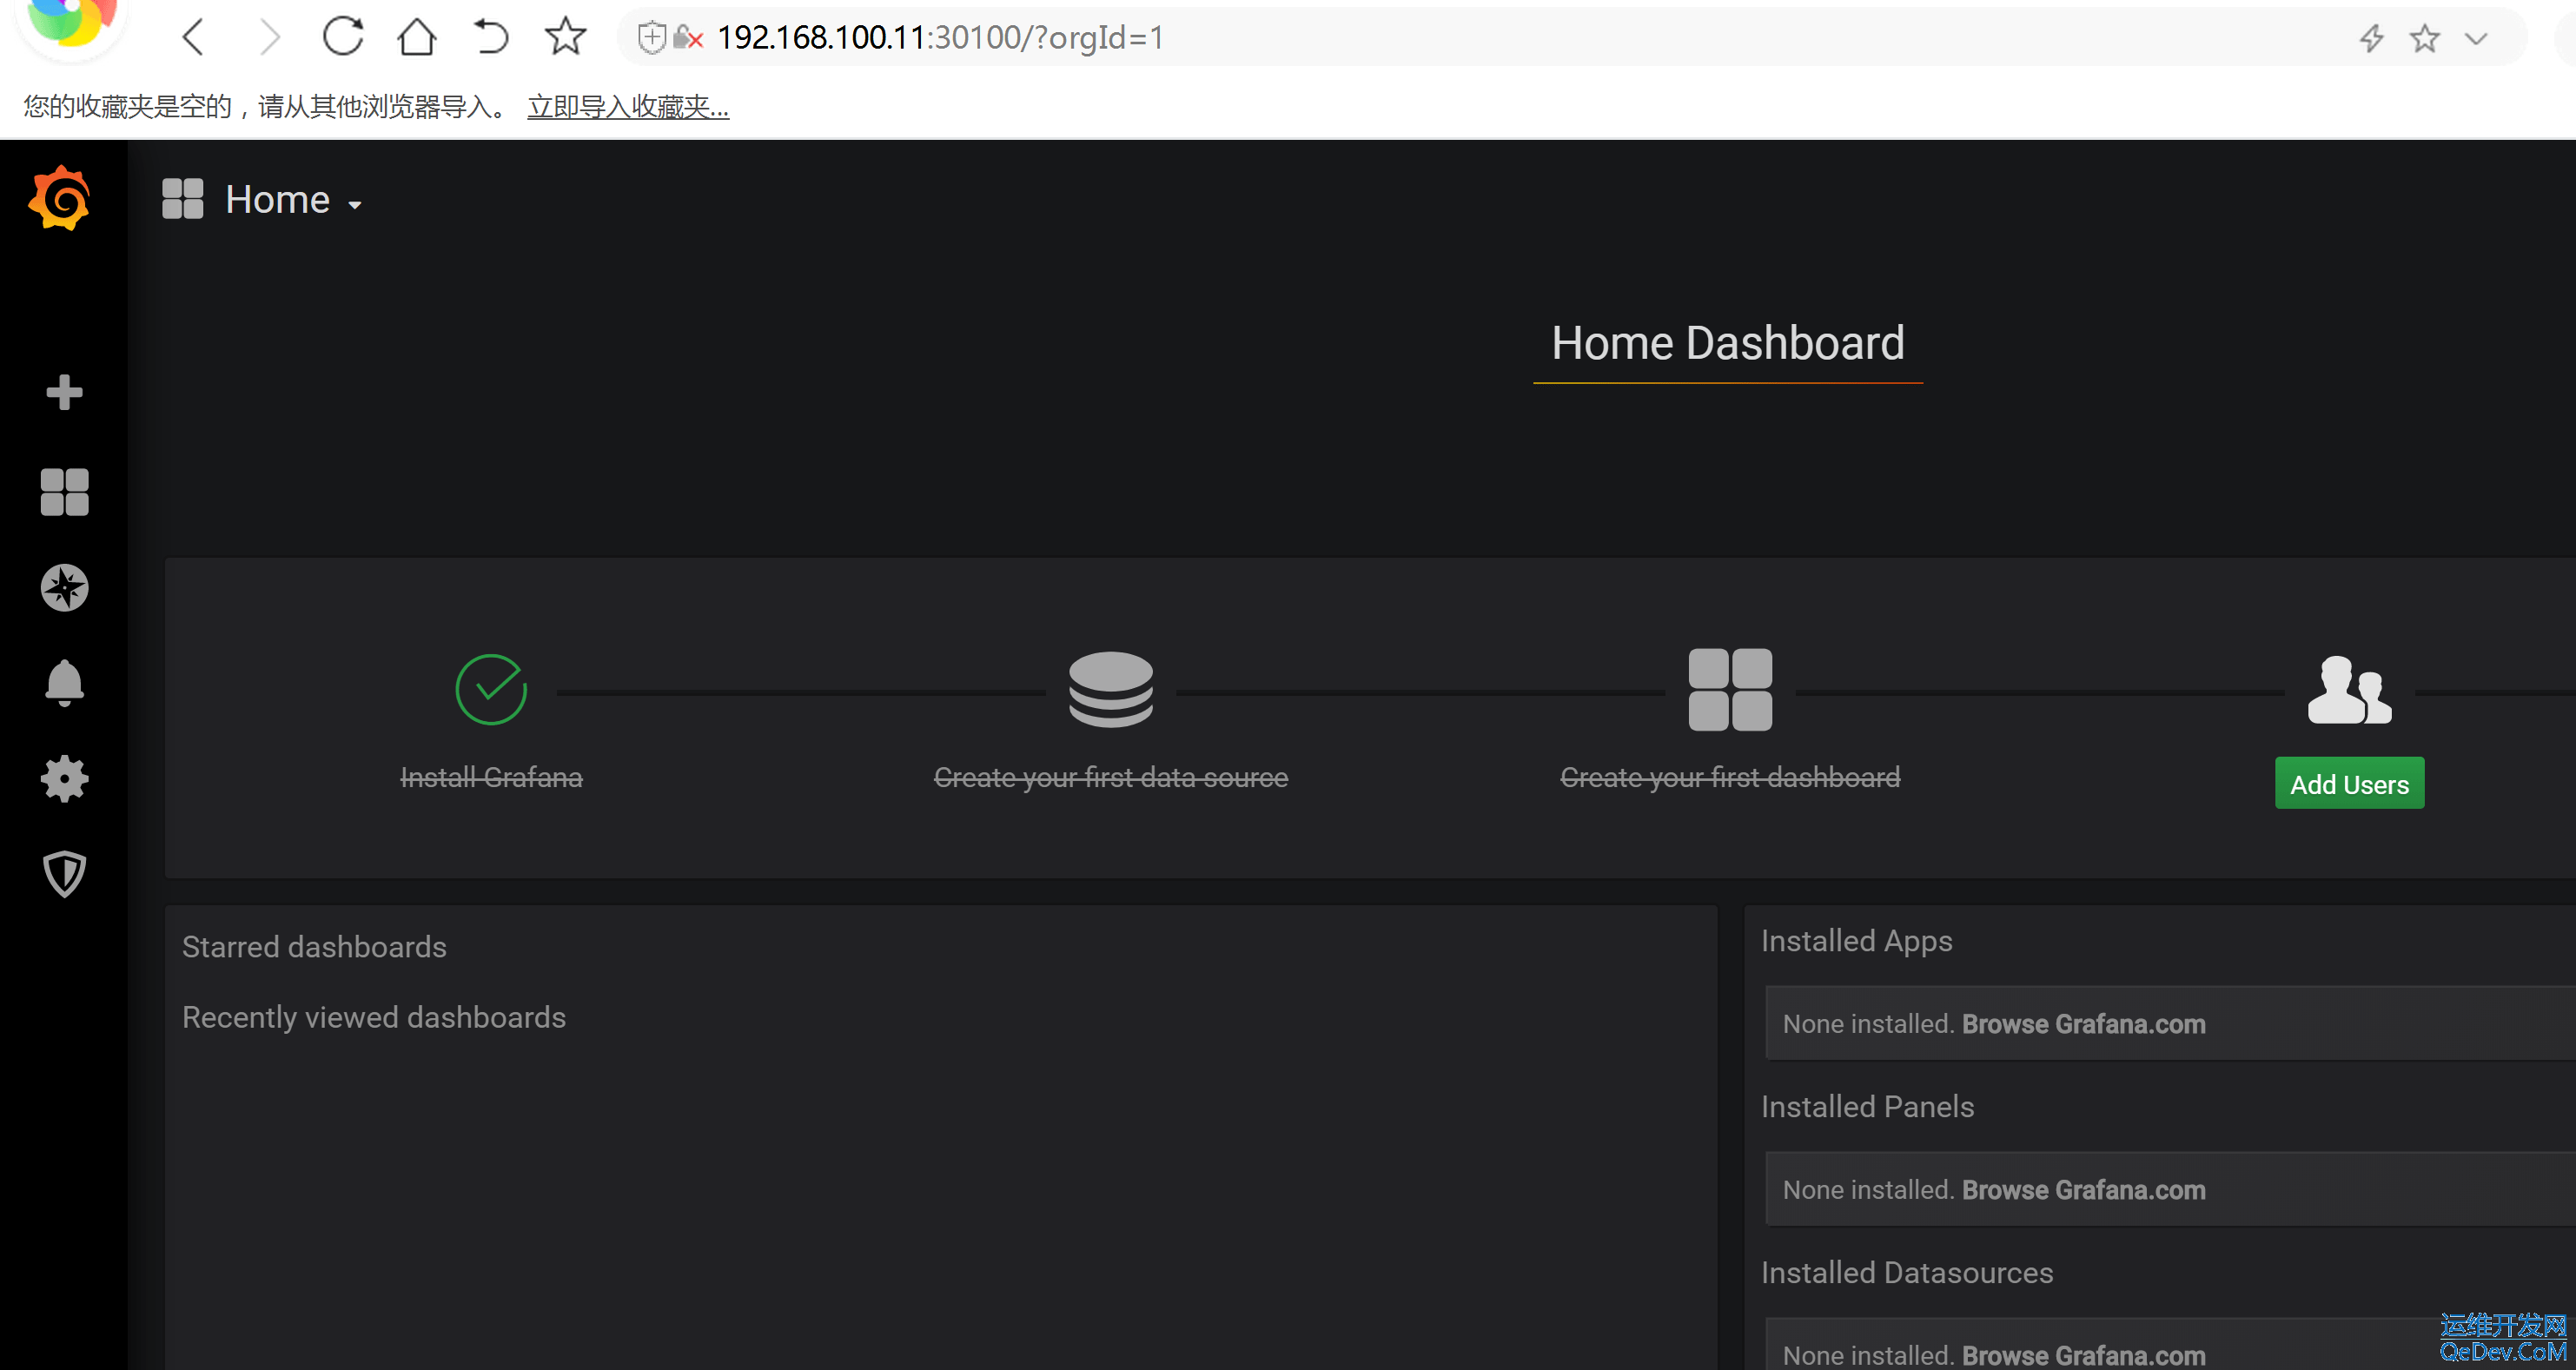Click the green checkmark Install Grafana icon
The height and width of the screenshot is (1370, 2576).
[x=491, y=689]
